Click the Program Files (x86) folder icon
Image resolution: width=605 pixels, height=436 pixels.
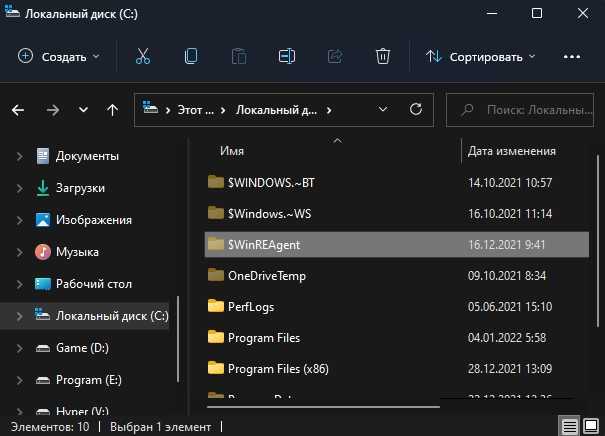click(216, 368)
